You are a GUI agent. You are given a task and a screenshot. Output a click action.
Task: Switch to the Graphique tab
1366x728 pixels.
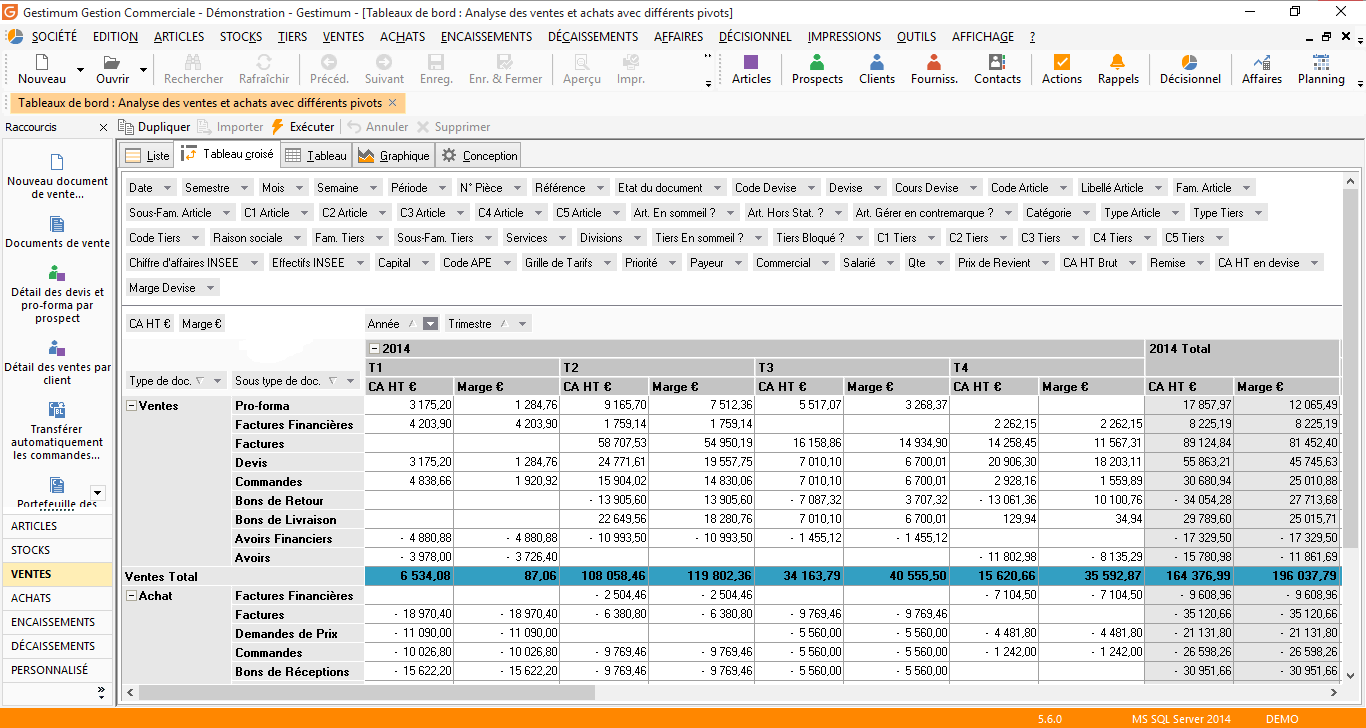pos(393,155)
